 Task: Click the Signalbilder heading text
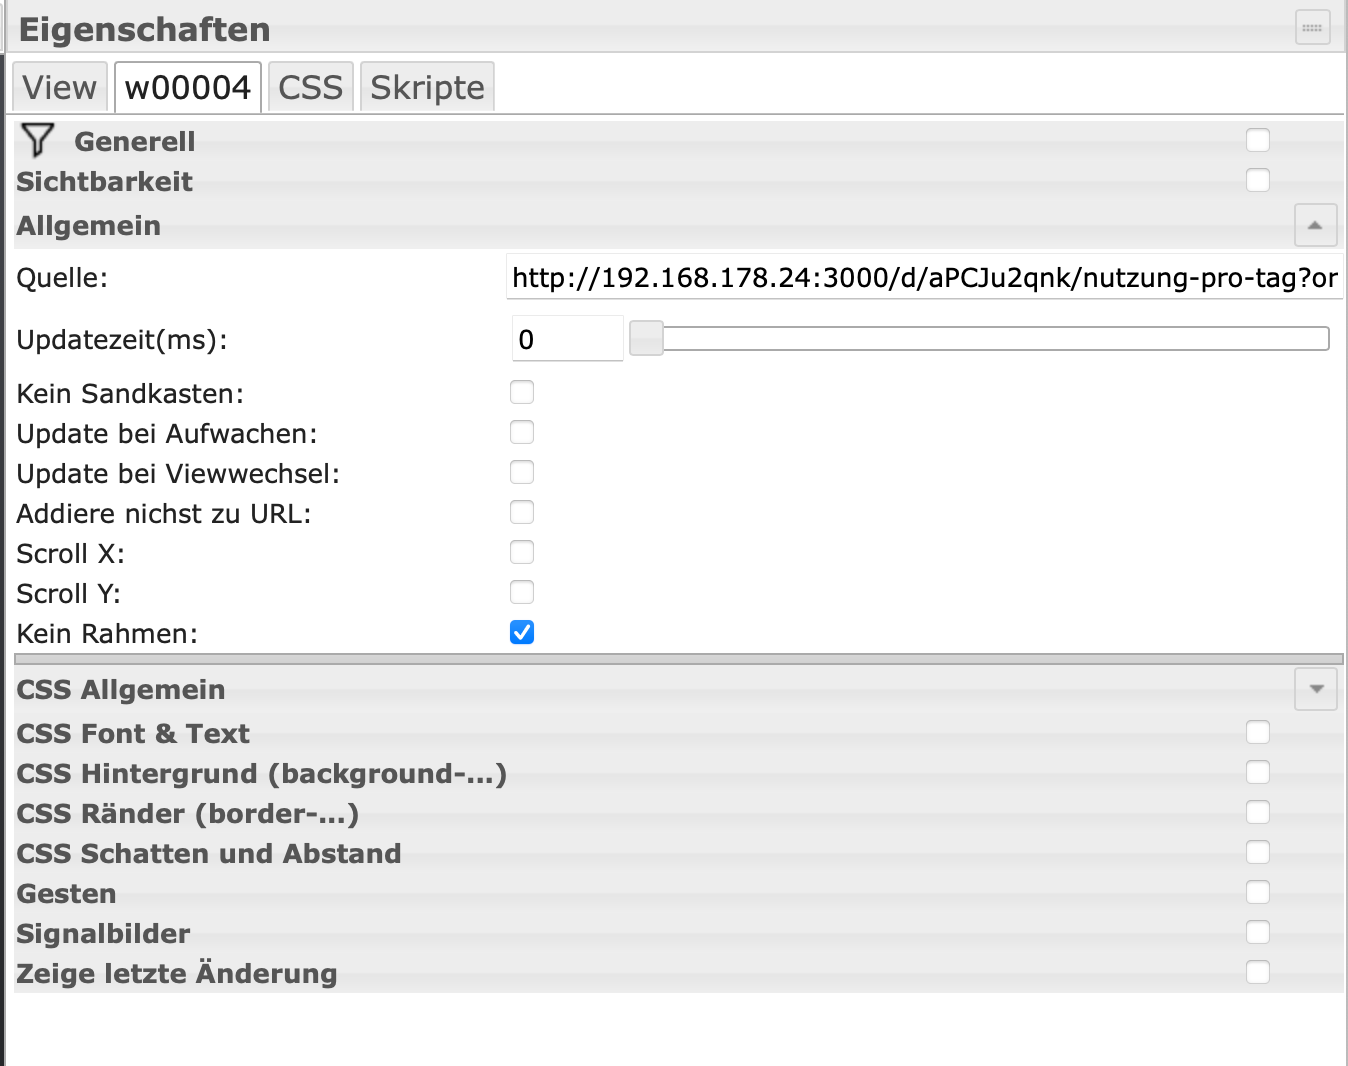coord(103,934)
